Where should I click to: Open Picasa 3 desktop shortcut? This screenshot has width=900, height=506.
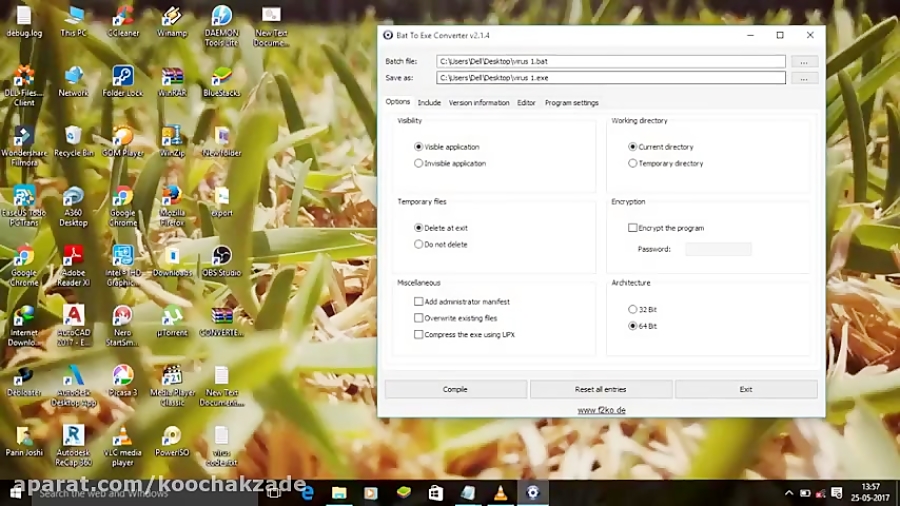pyautogui.click(x=123, y=382)
